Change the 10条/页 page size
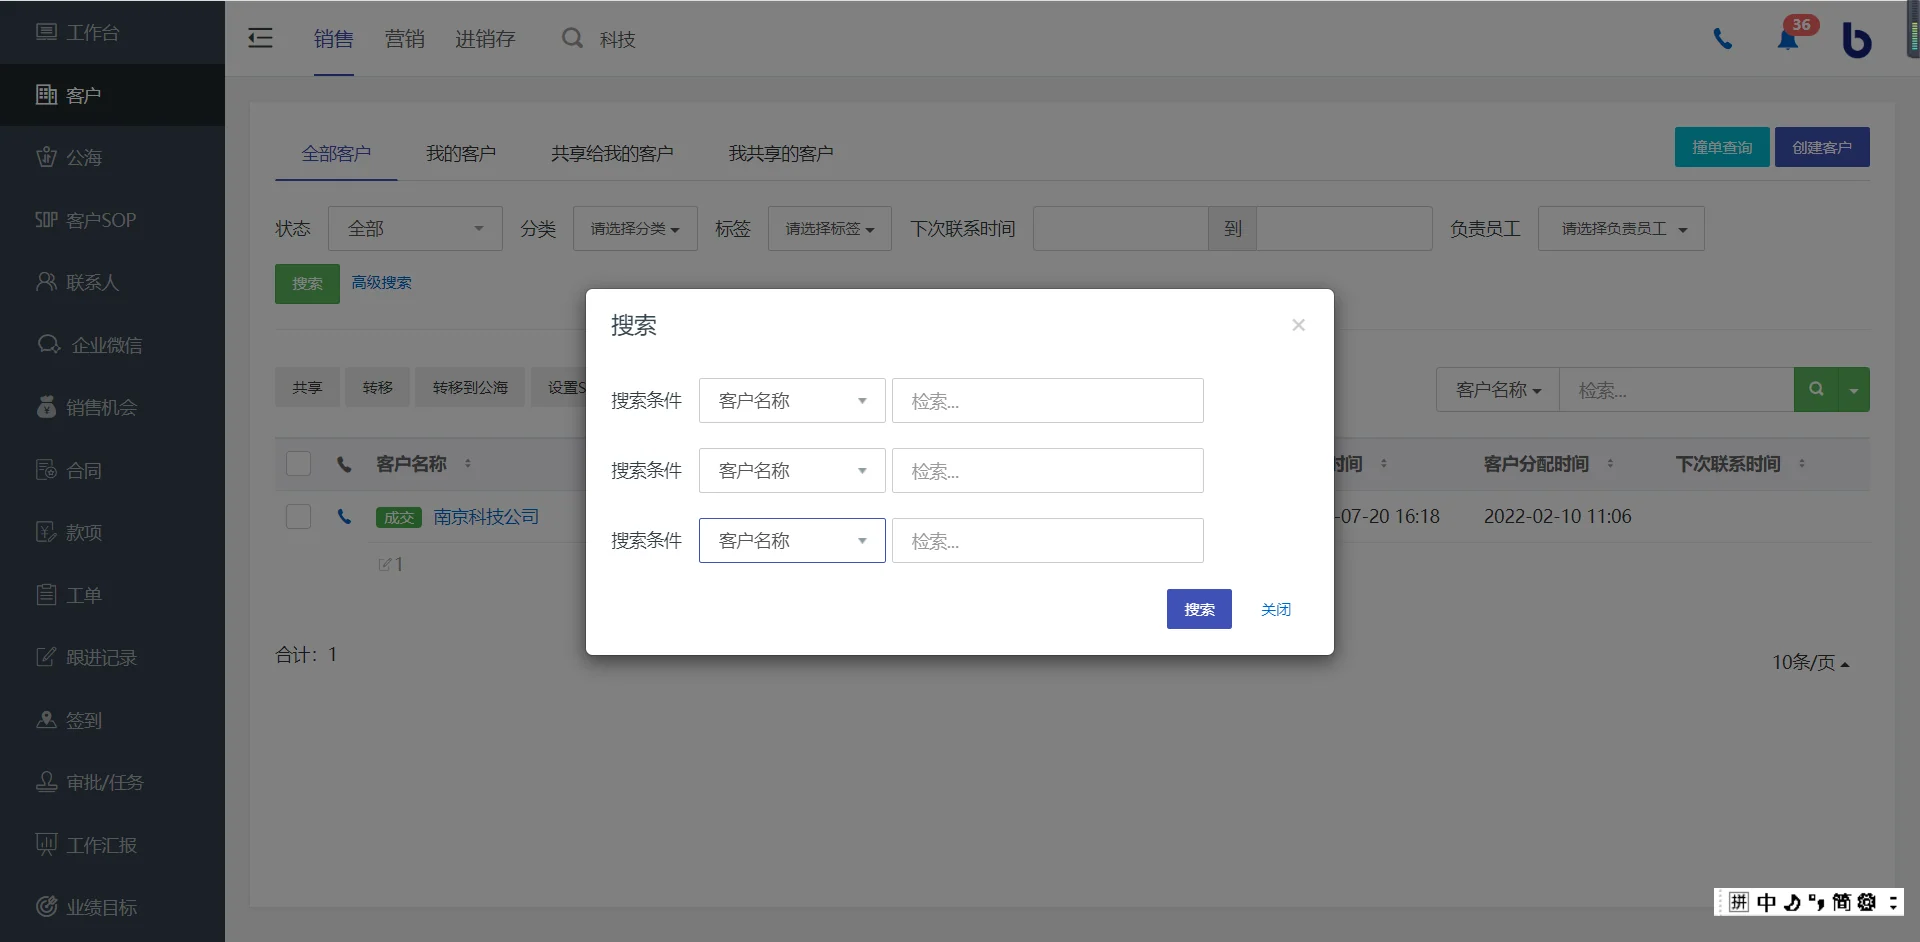Image resolution: width=1920 pixels, height=942 pixels. (x=1810, y=663)
